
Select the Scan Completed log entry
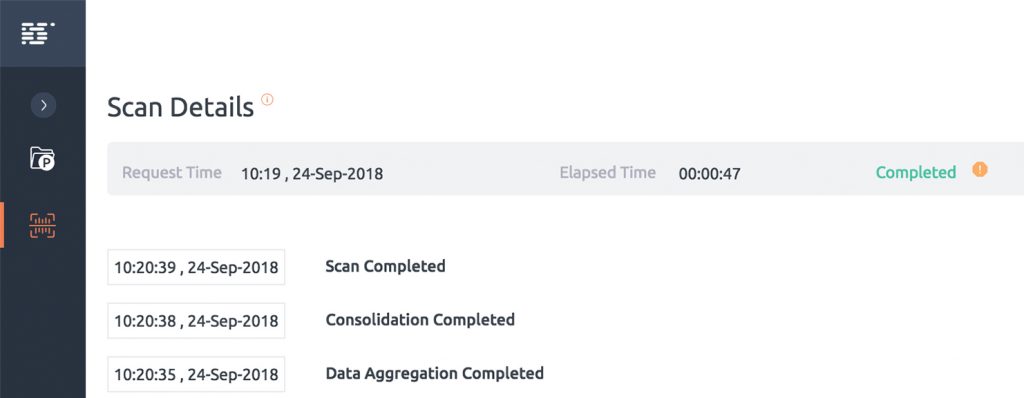point(385,266)
